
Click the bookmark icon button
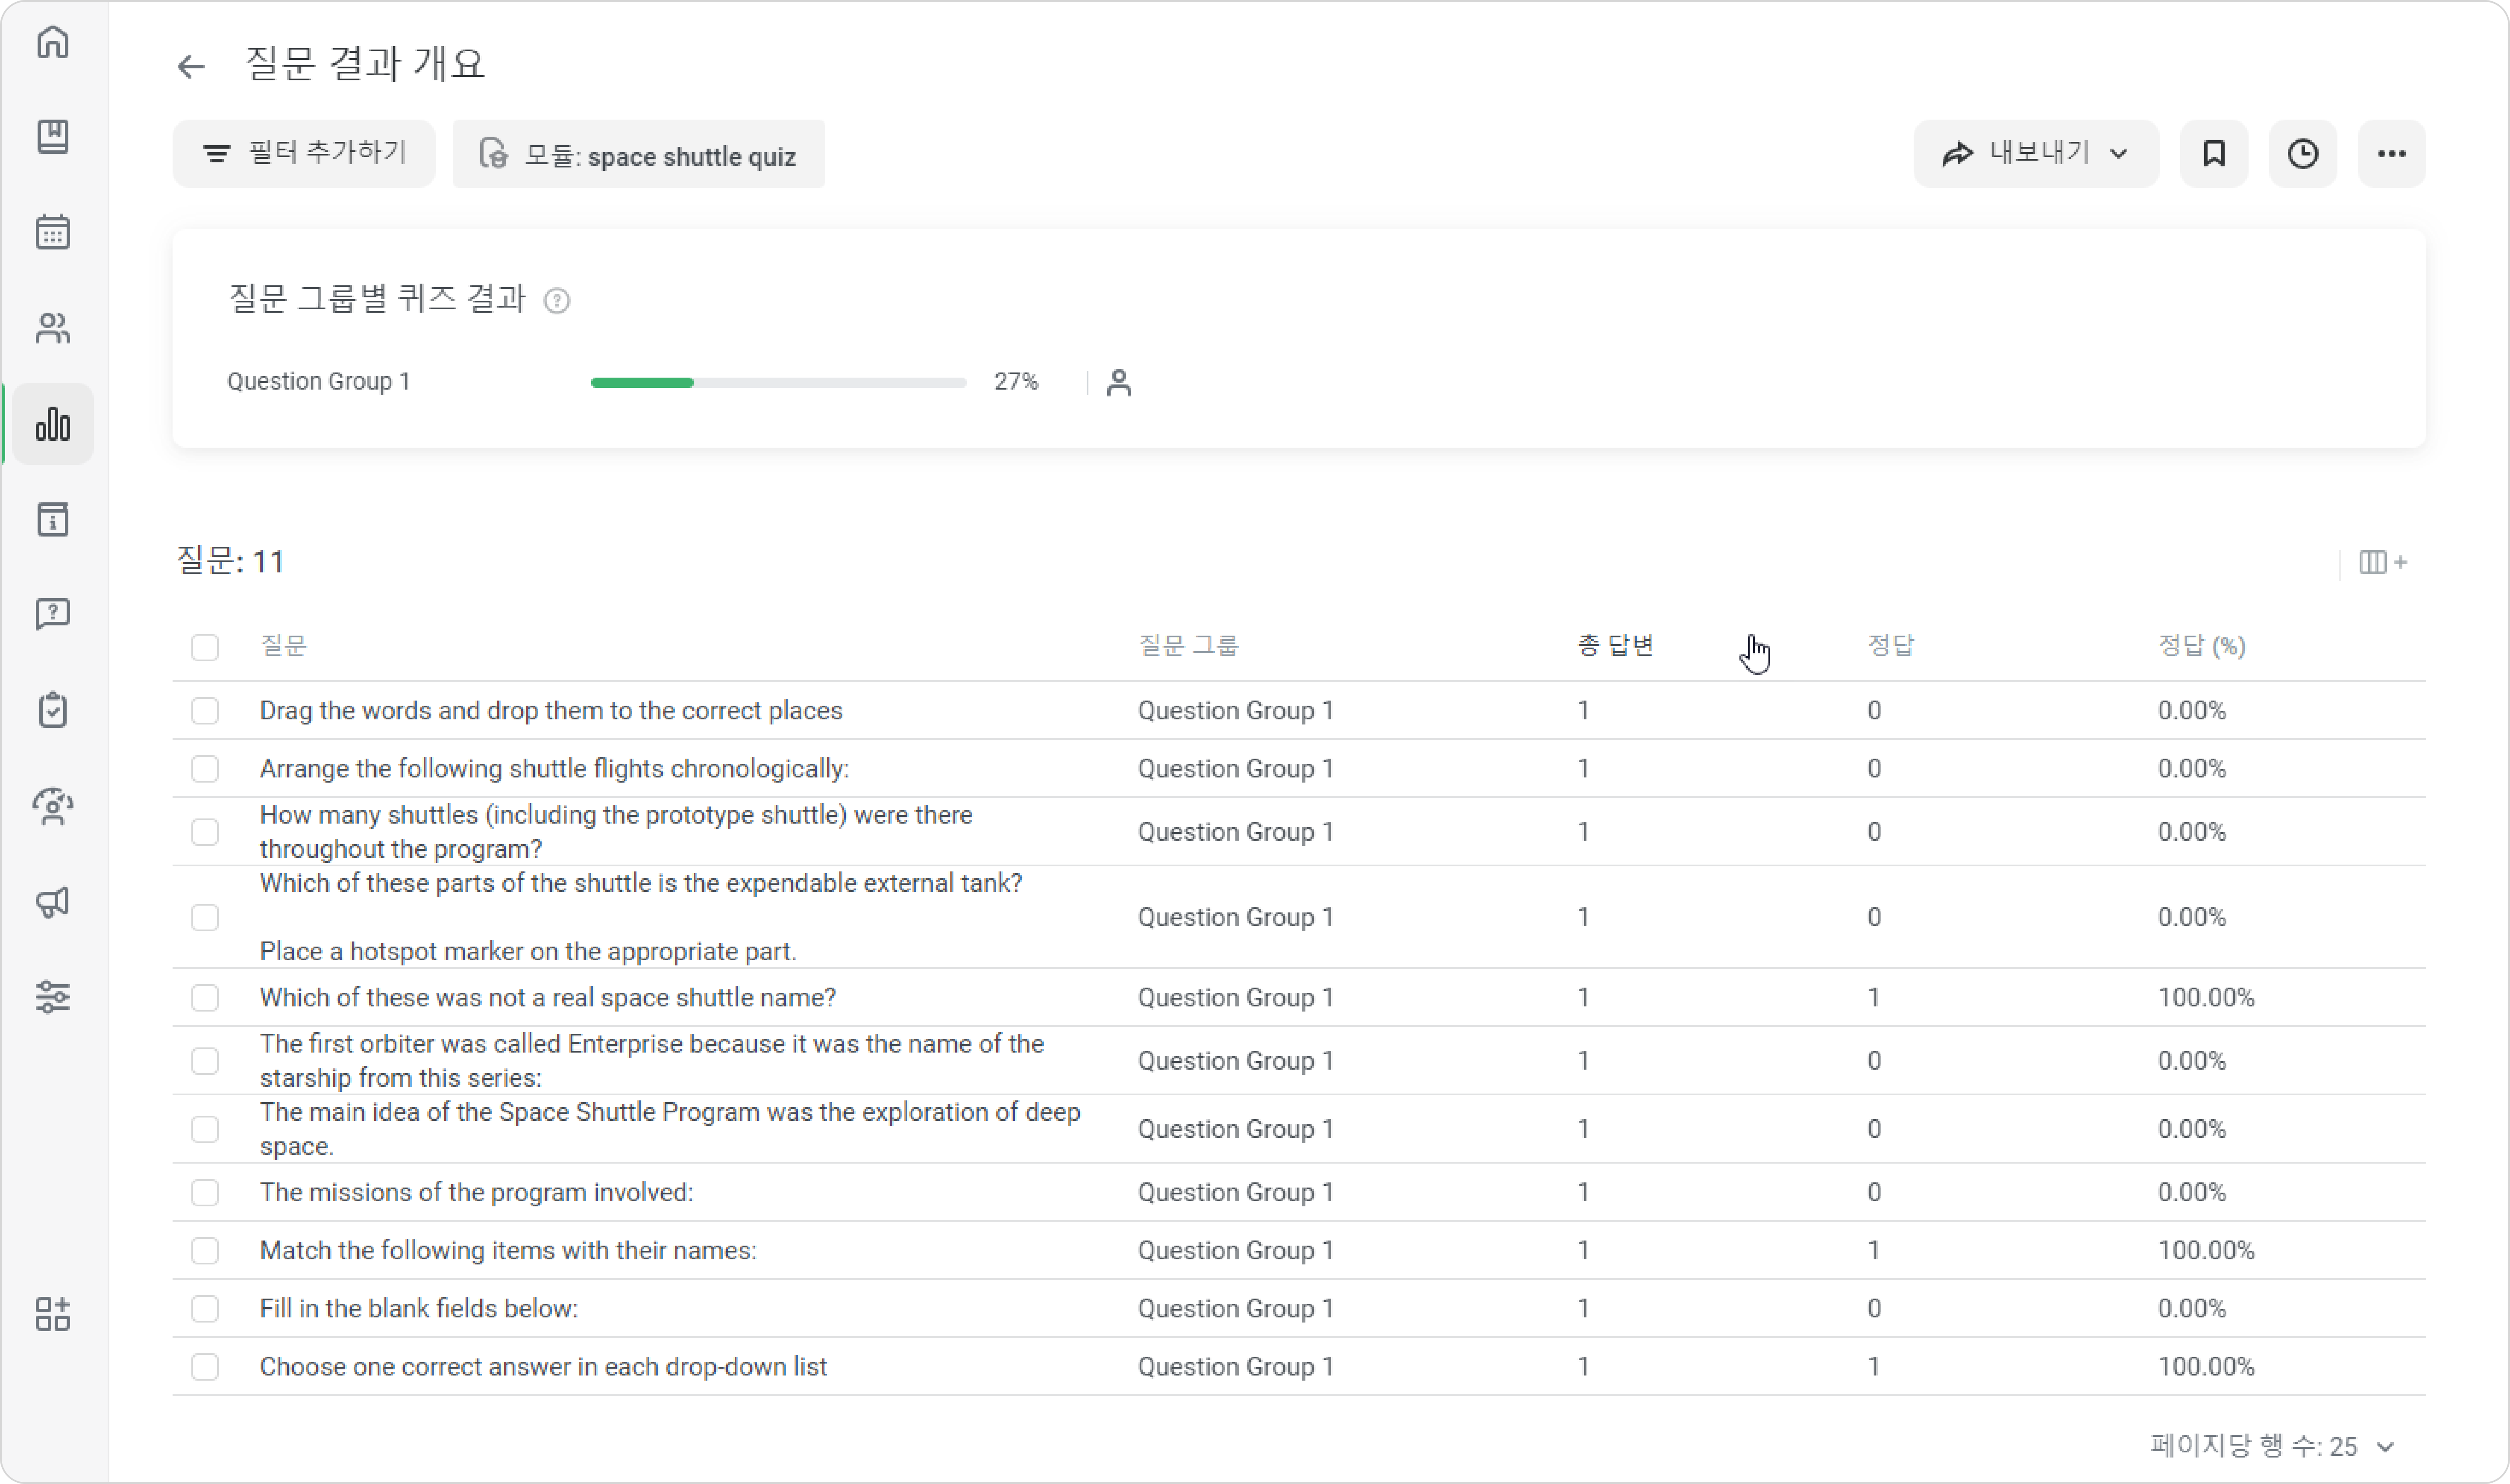coord(2214,154)
